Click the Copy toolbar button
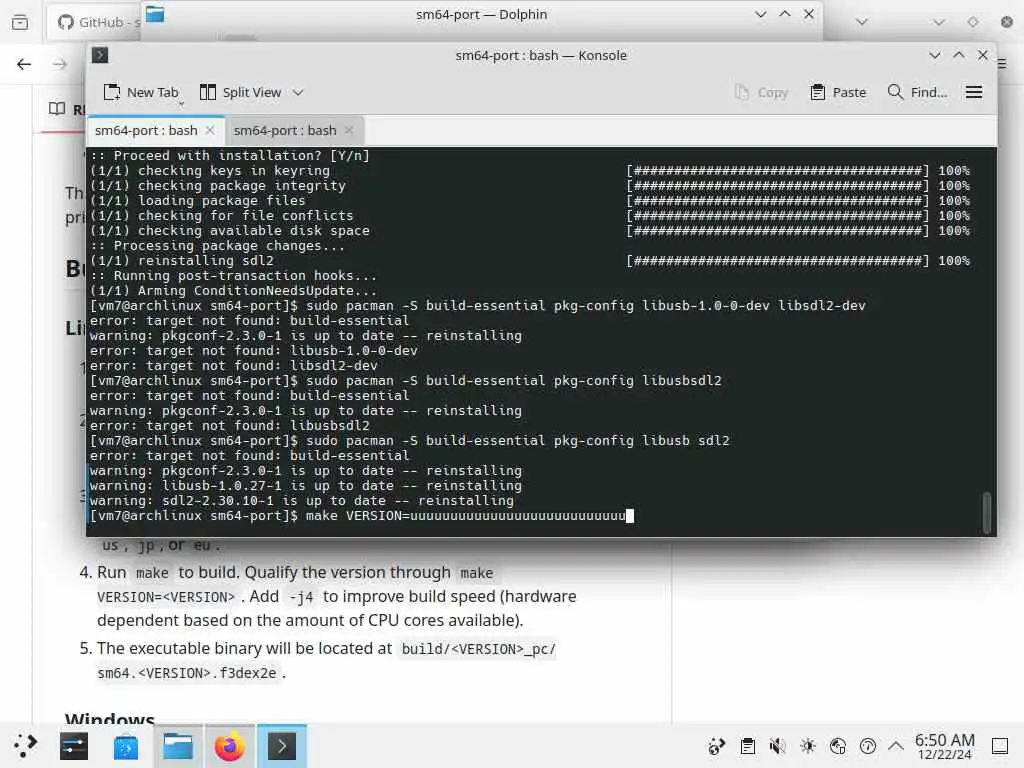The image size is (1024, 768). click(x=761, y=93)
